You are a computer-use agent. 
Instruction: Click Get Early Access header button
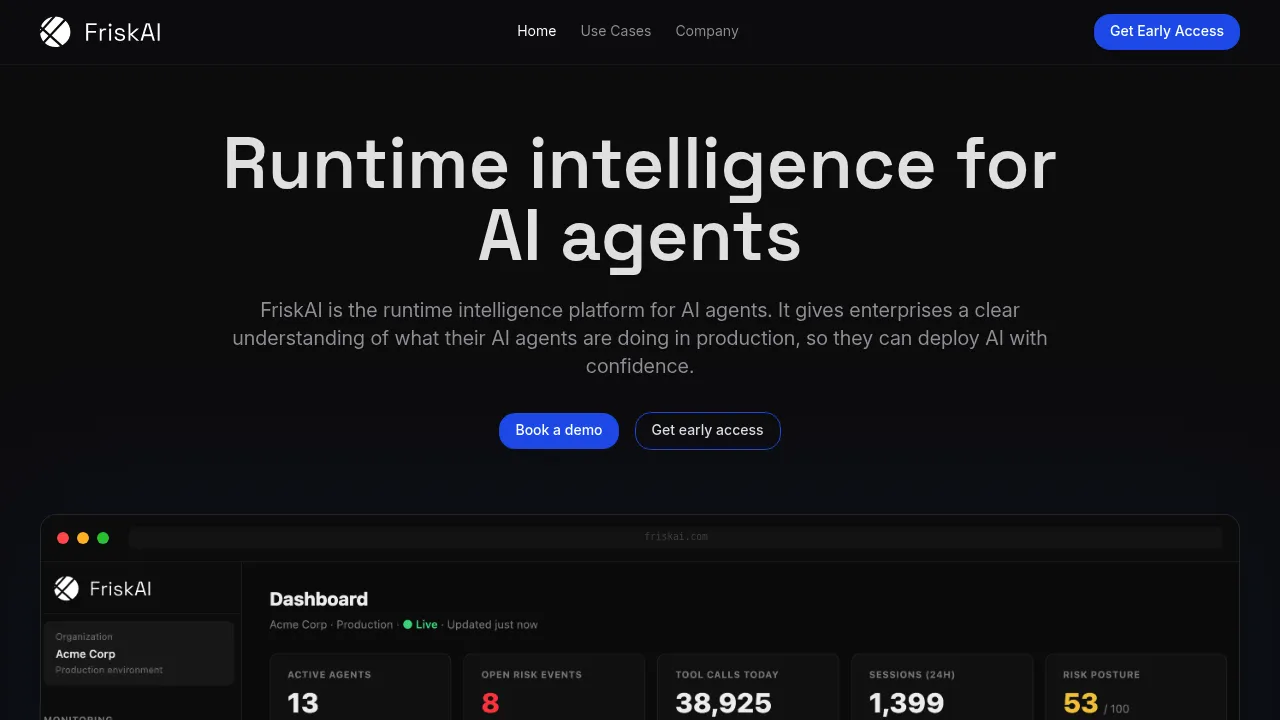pyautogui.click(x=1167, y=31)
